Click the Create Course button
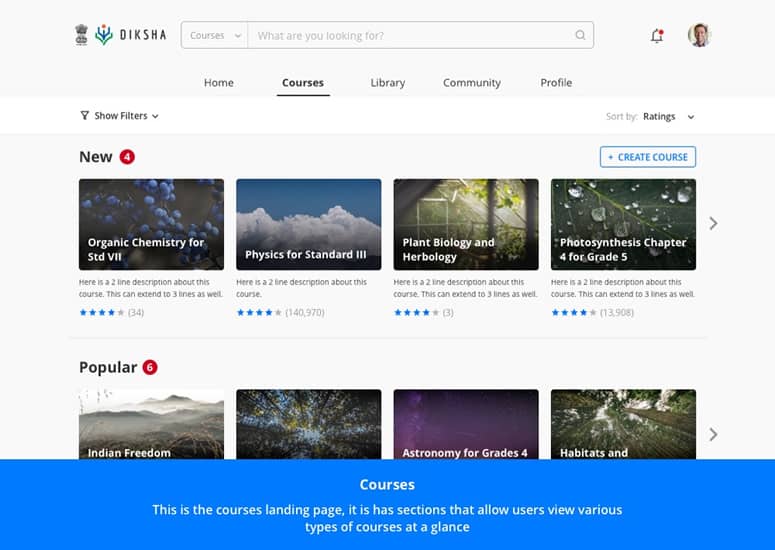 click(647, 157)
